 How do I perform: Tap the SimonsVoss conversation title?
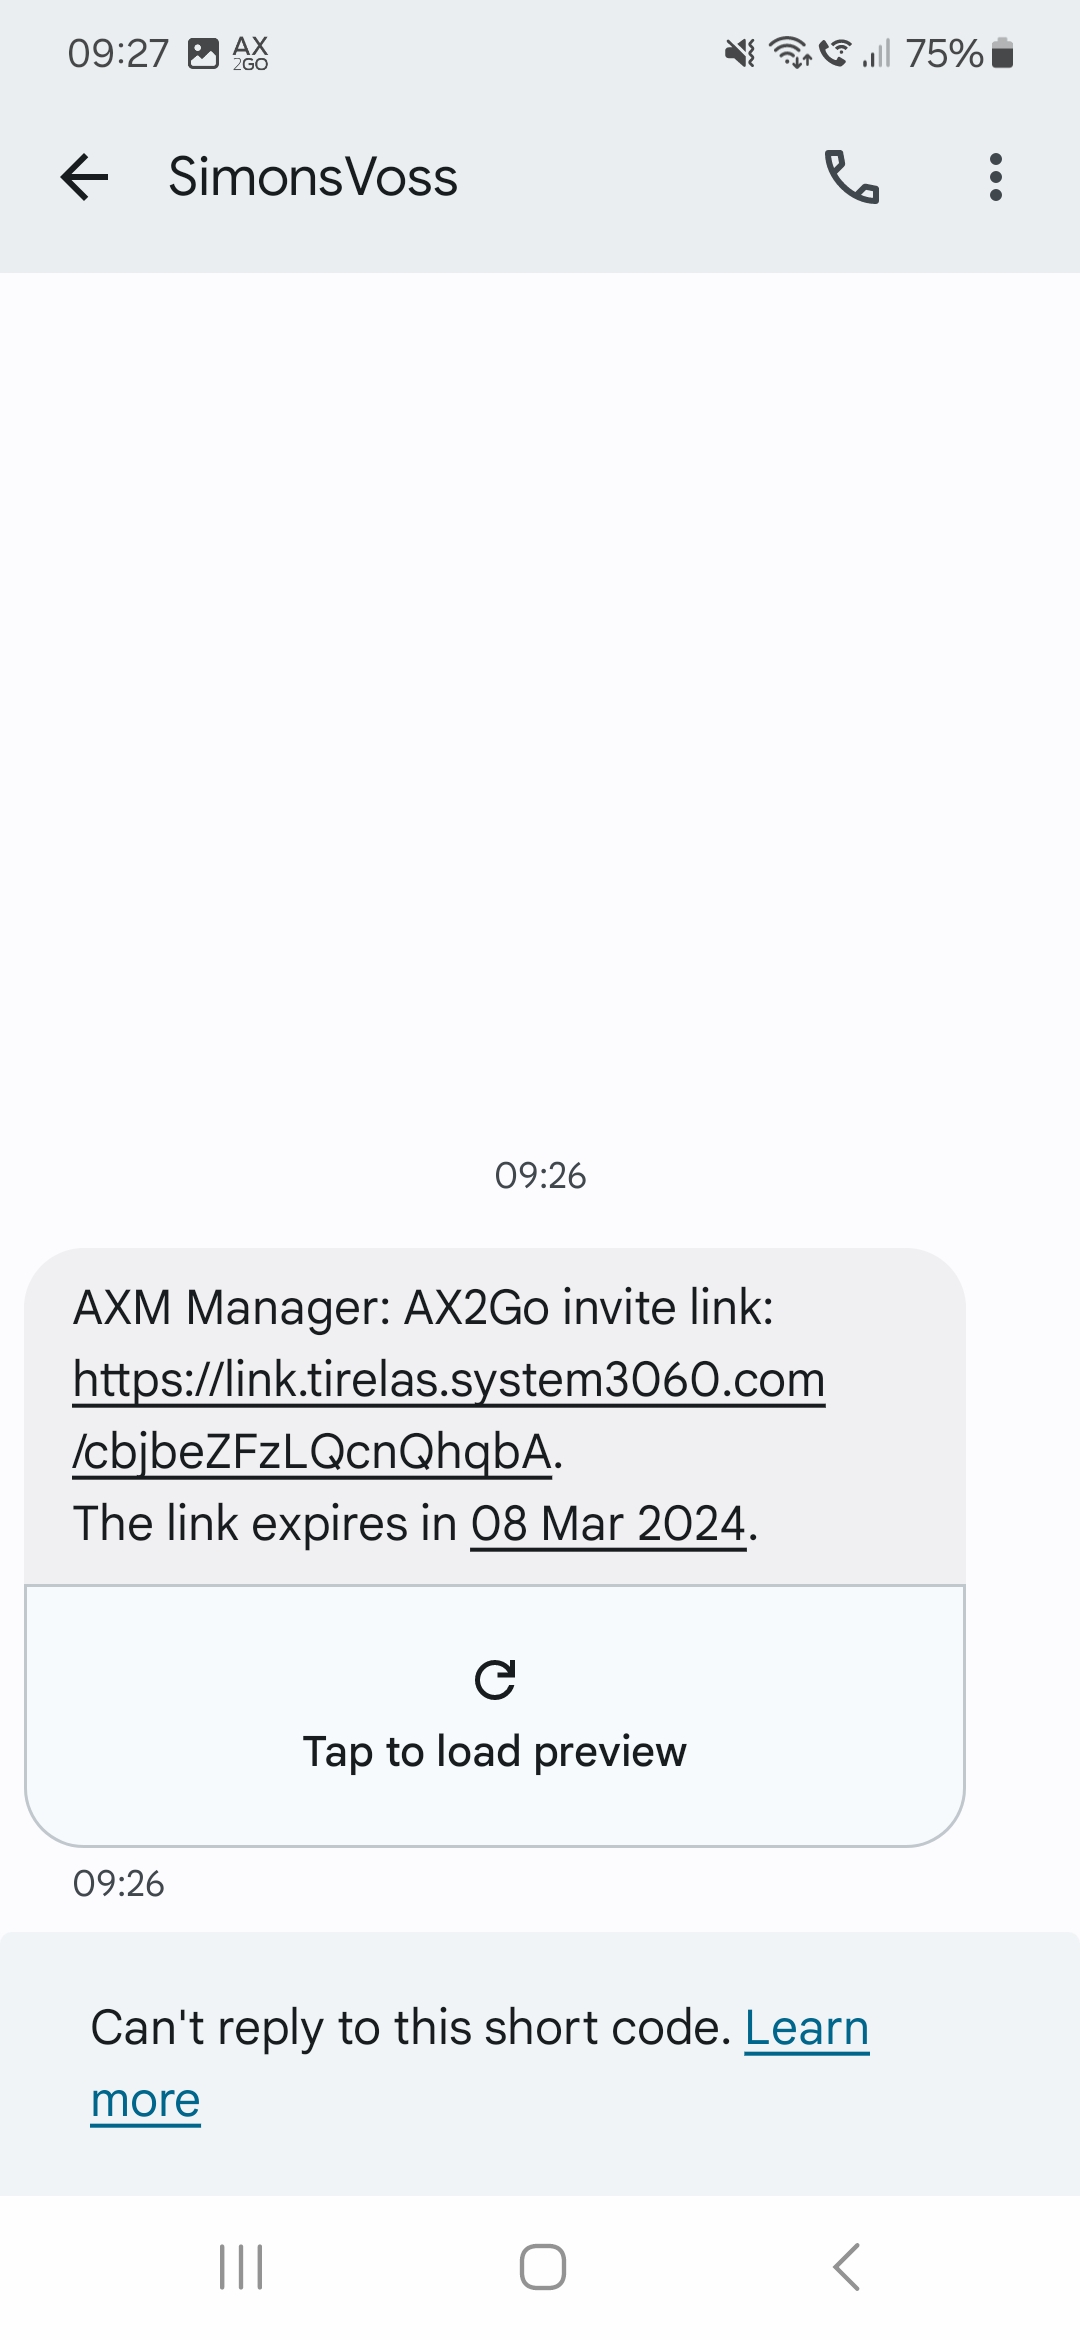(313, 178)
